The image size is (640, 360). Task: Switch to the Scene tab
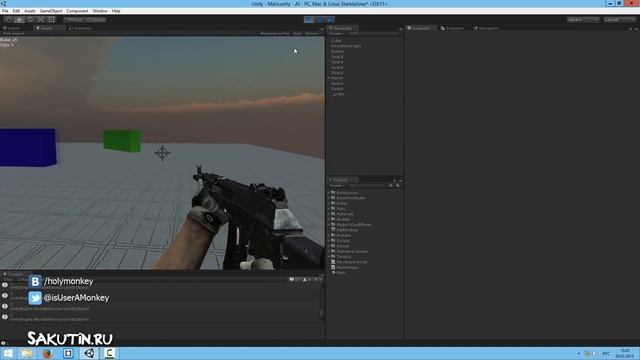pyautogui.click(x=12, y=28)
